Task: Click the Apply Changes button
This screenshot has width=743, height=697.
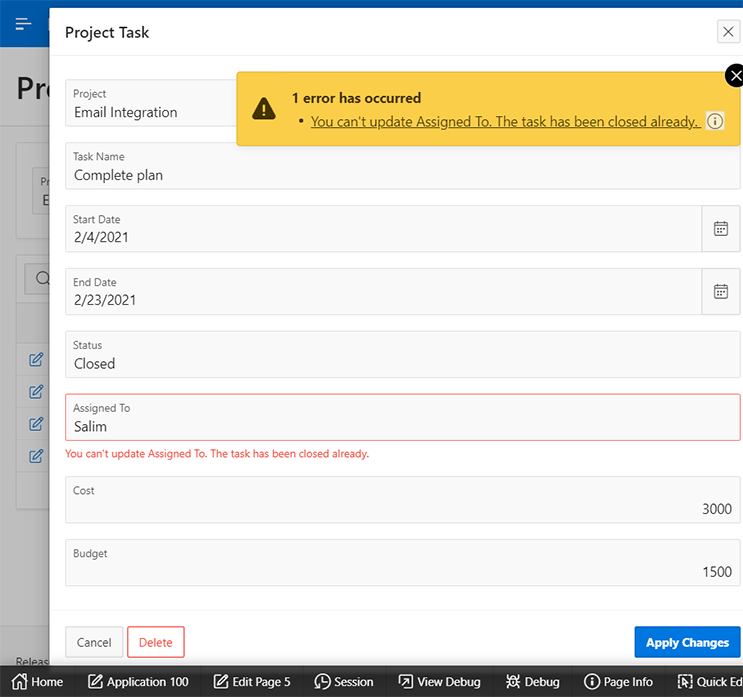Action: pyautogui.click(x=687, y=642)
